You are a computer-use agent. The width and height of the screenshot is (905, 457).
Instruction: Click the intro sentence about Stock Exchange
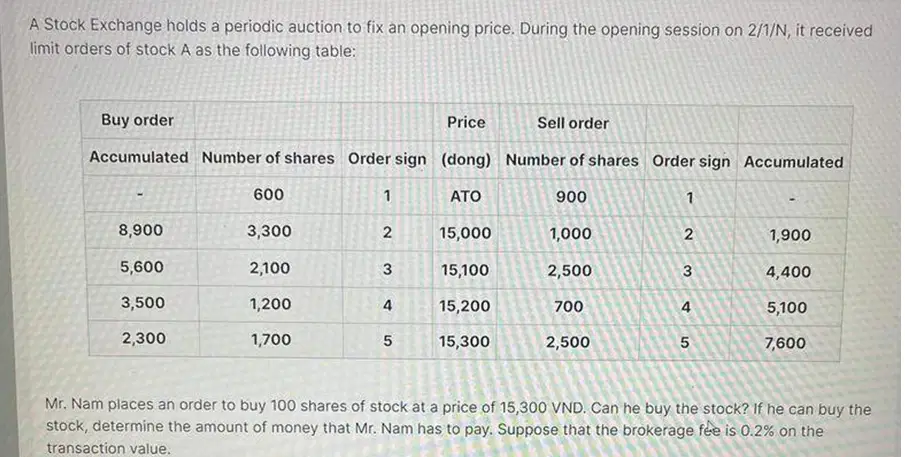(451, 39)
